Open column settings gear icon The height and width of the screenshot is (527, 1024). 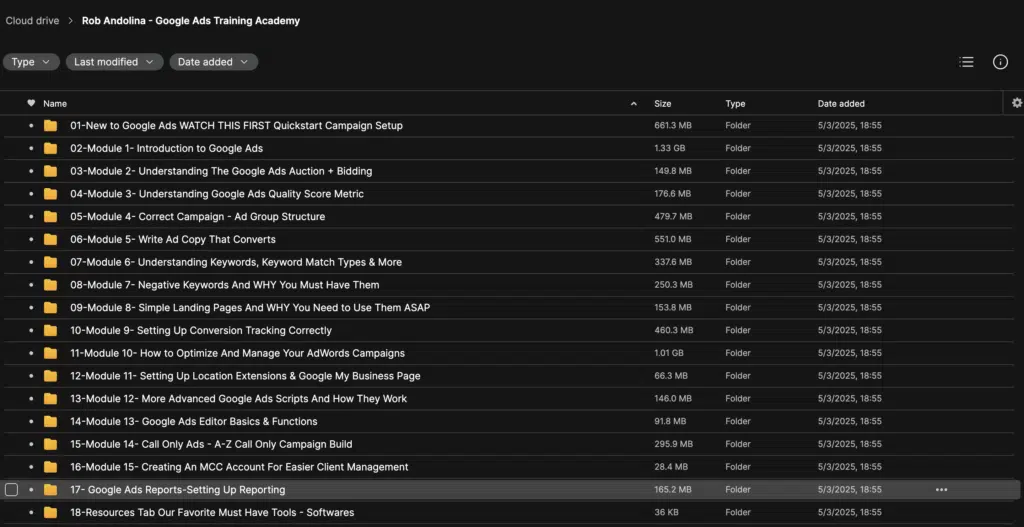point(1017,103)
